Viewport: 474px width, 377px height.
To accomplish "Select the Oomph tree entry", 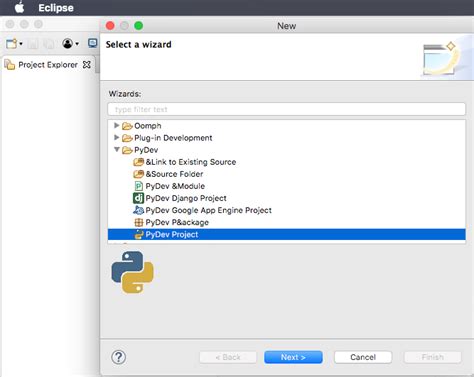I will tap(148, 126).
